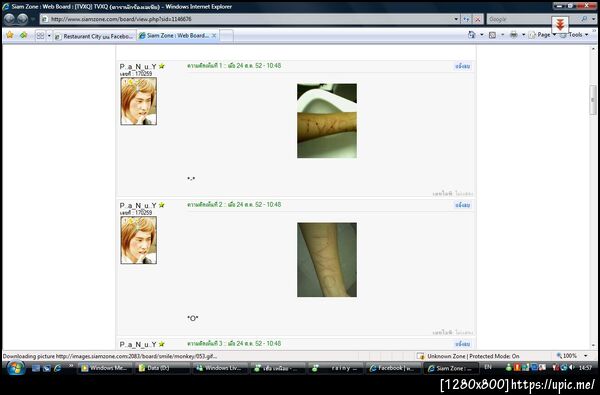Click the volume speaker tray icon
This screenshot has width=600, height=395.
571,367
